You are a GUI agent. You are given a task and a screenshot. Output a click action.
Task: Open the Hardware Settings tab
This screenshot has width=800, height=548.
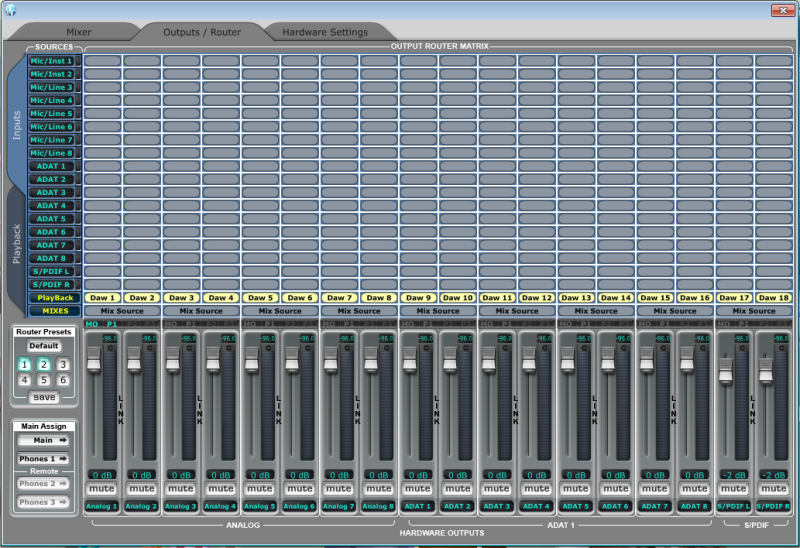point(325,32)
